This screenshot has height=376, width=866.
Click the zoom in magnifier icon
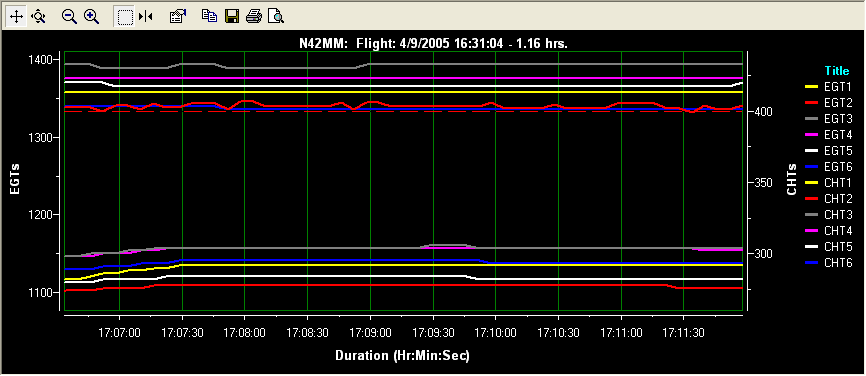[91, 17]
